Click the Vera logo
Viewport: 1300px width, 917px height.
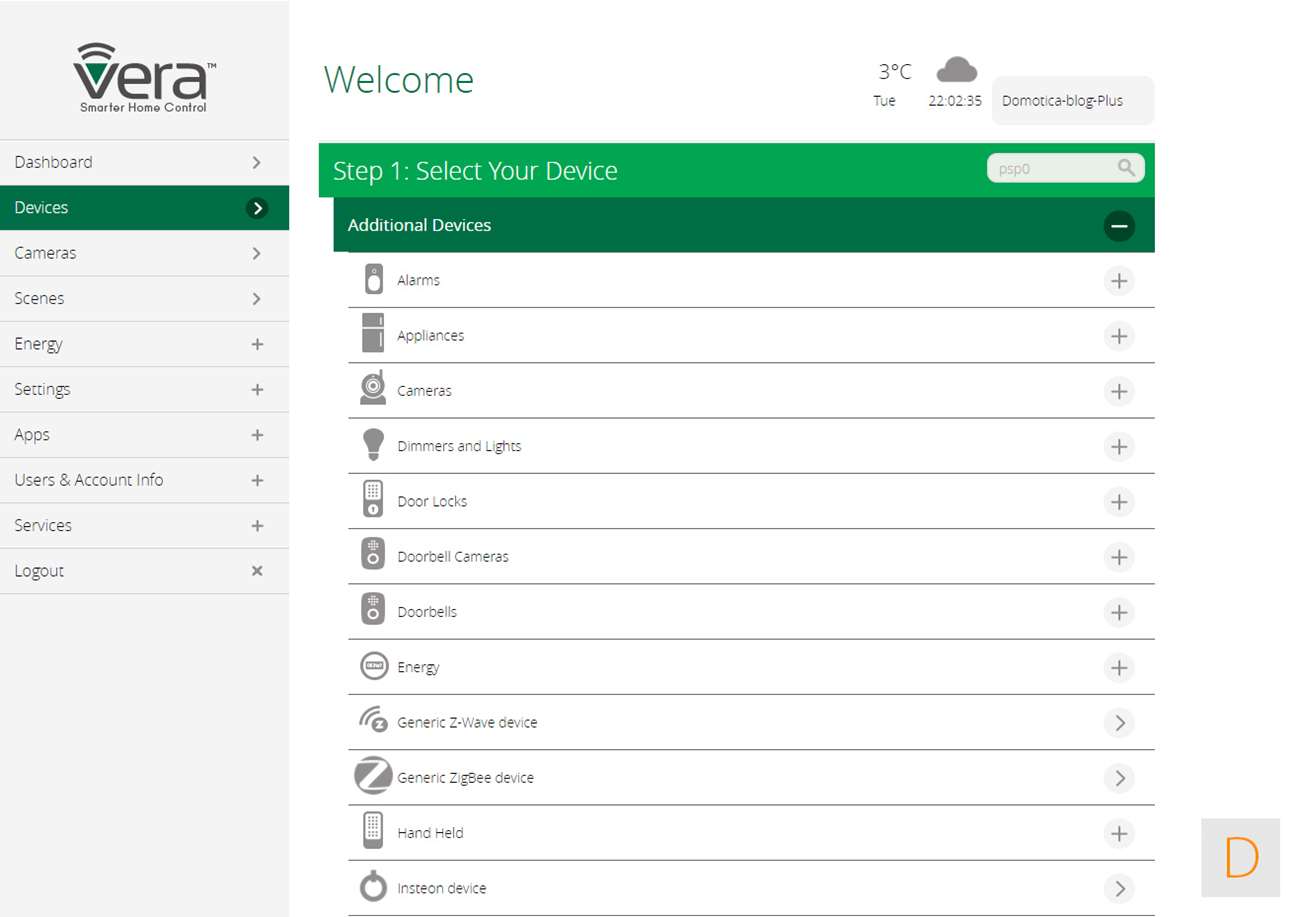pyautogui.click(x=144, y=78)
